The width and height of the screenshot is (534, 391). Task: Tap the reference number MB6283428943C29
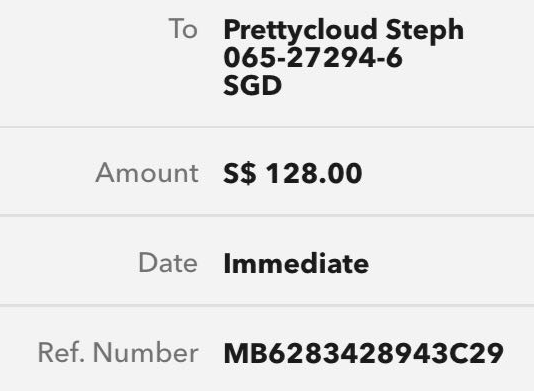[x=363, y=354]
